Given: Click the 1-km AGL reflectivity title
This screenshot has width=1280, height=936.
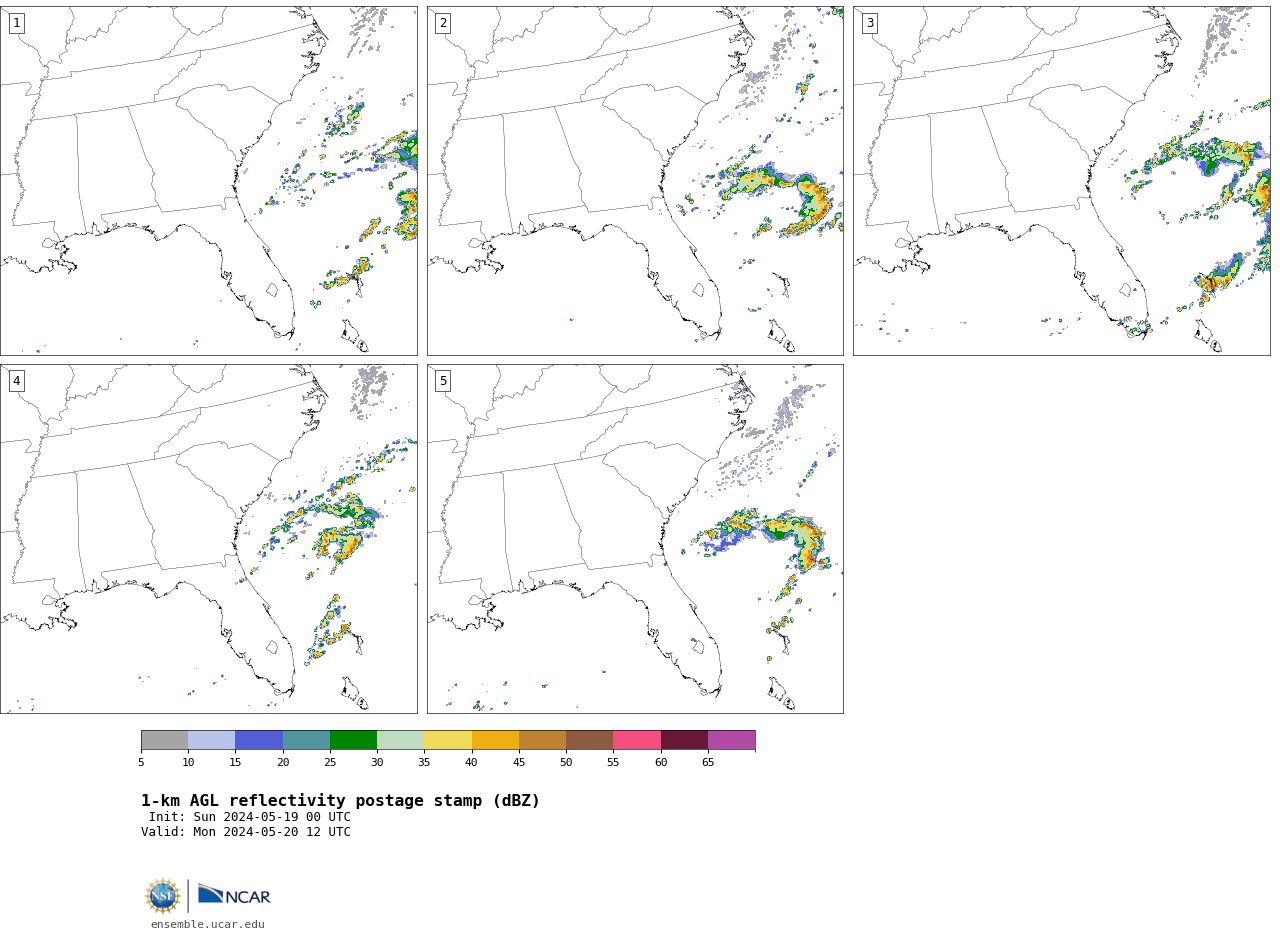Looking at the screenshot, I should coord(340,801).
